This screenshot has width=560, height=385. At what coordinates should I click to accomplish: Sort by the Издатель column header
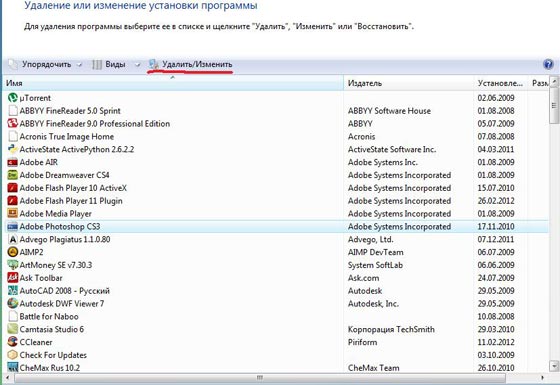pyautogui.click(x=409, y=83)
